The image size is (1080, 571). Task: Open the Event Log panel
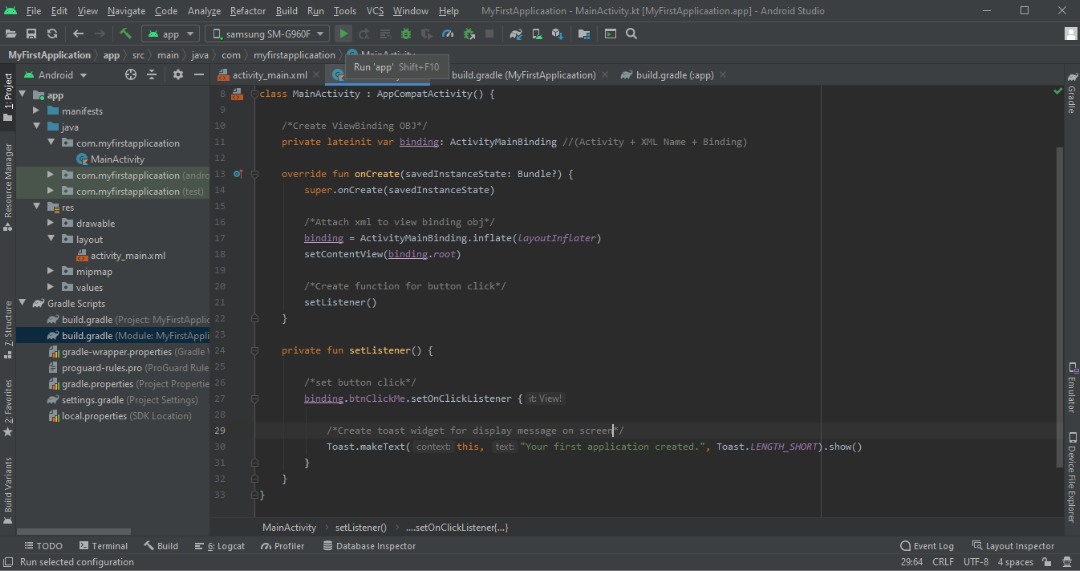[927, 546]
